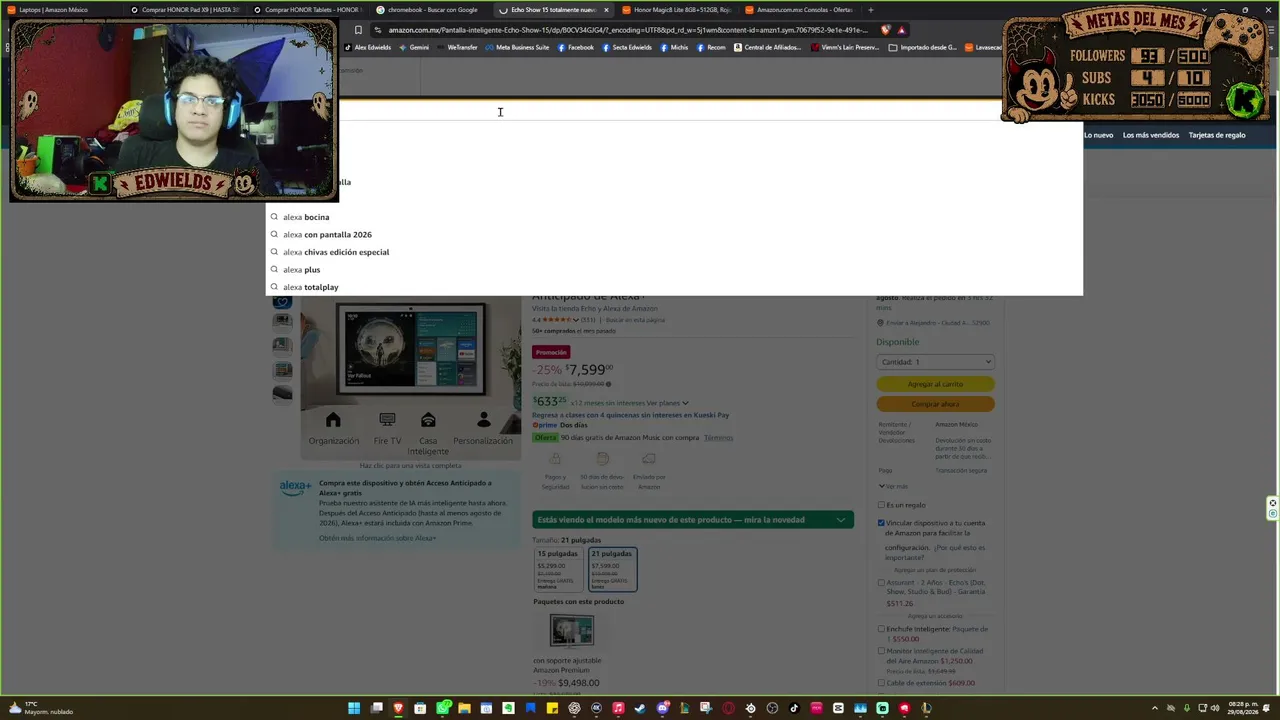Click the bookmark icon left of the address bar
This screenshot has width=1280, height=720.
point(358,30)
